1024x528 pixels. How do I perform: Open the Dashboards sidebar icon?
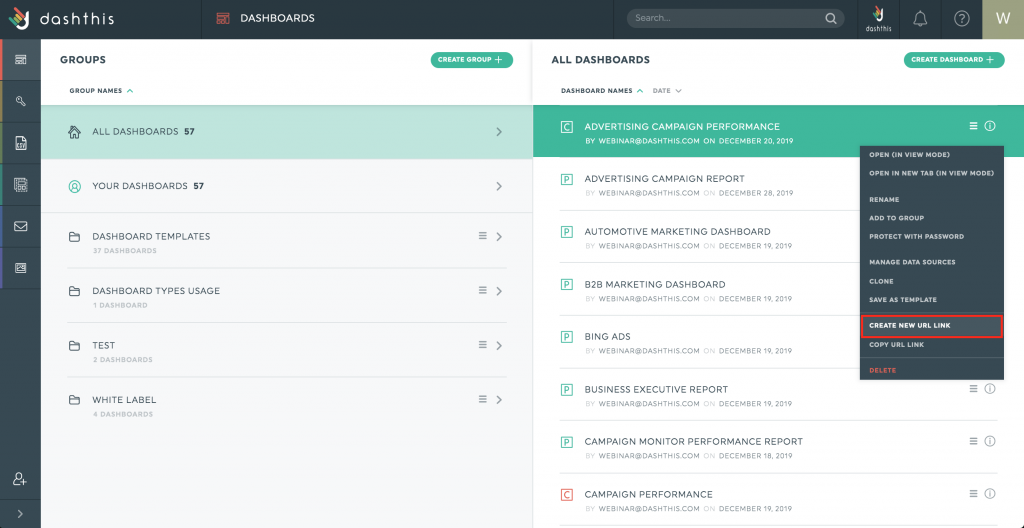pyautogui.click(x=21, y=59)
